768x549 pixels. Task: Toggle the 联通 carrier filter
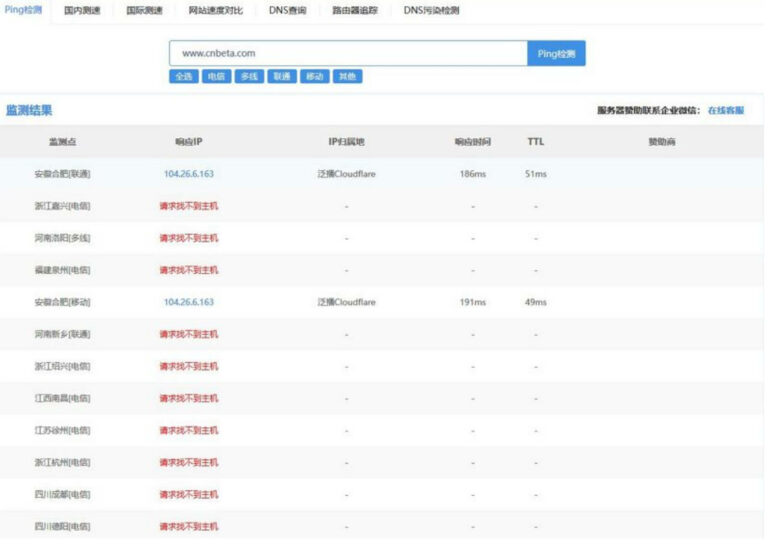click(x=282, y=76)
